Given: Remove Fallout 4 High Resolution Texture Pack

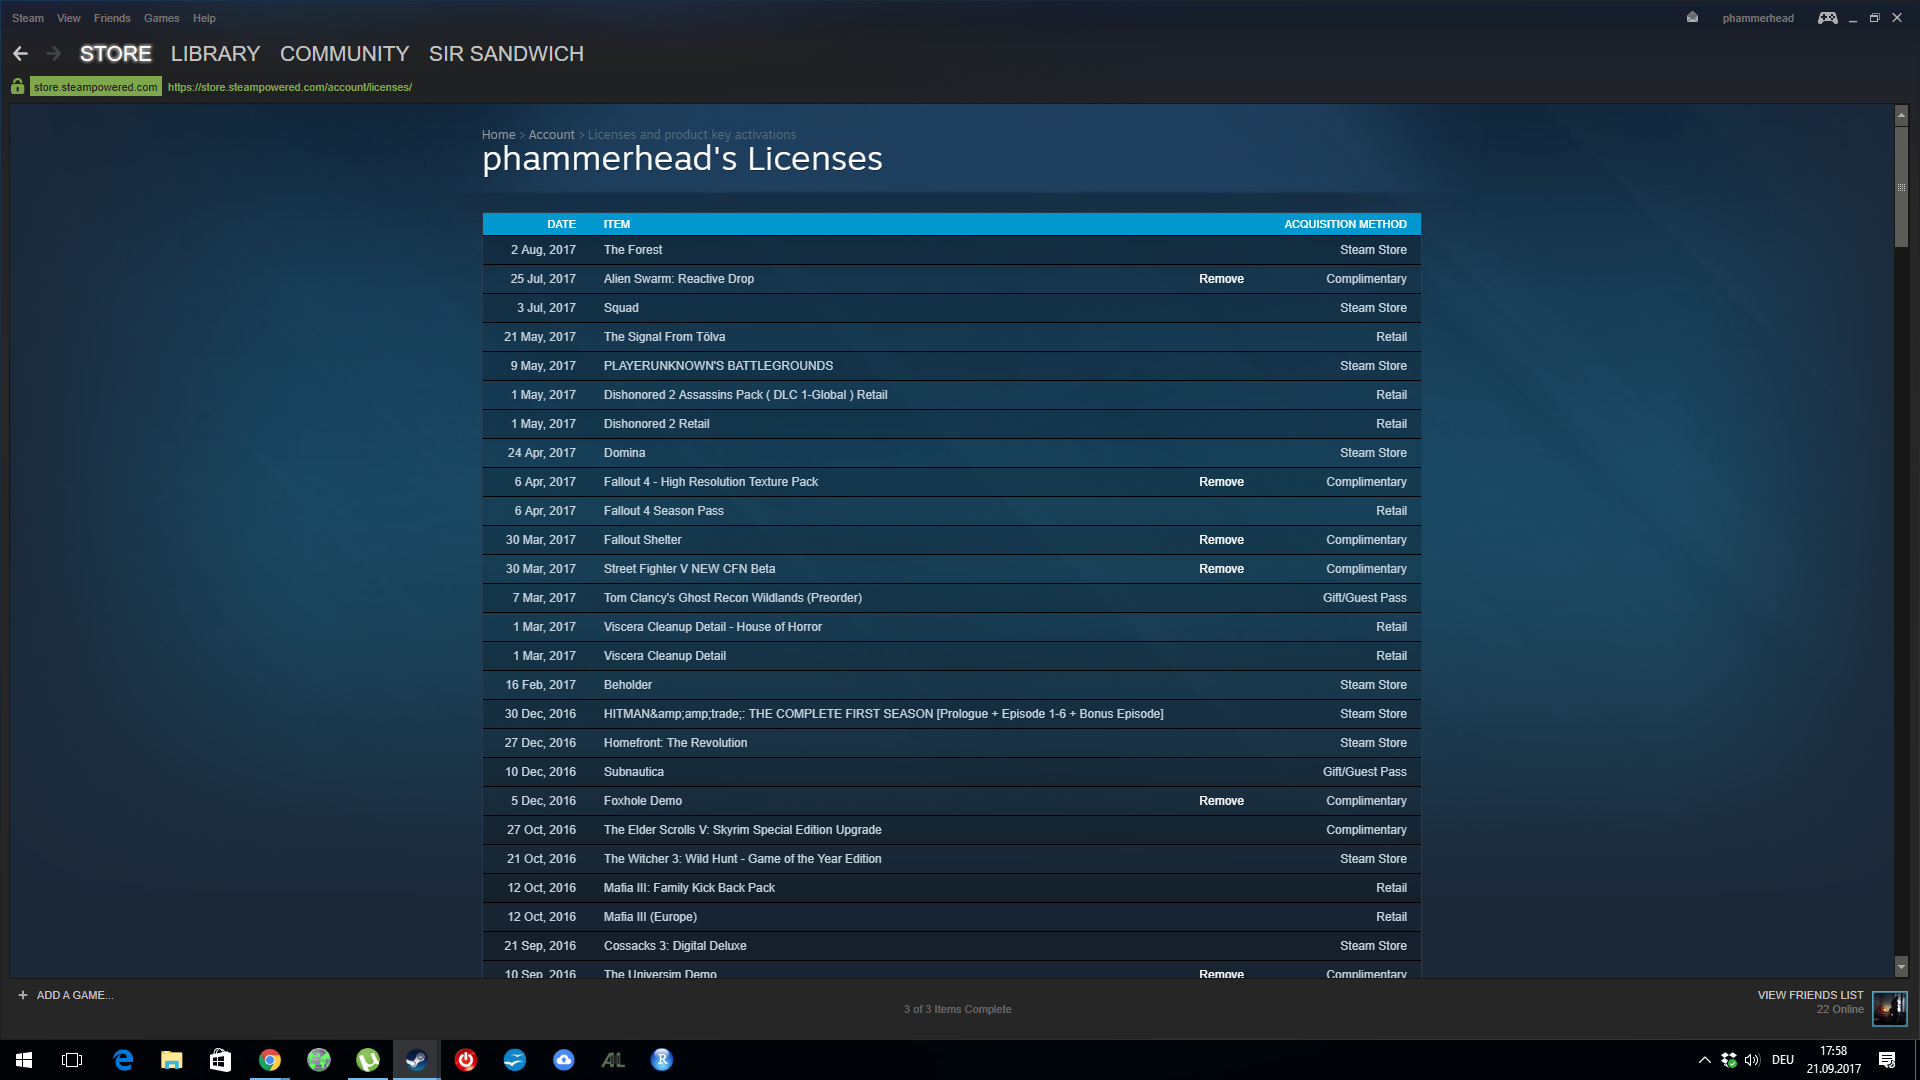Looking at the screenshot, I should pyautogui.click(x=1221, y=482).
